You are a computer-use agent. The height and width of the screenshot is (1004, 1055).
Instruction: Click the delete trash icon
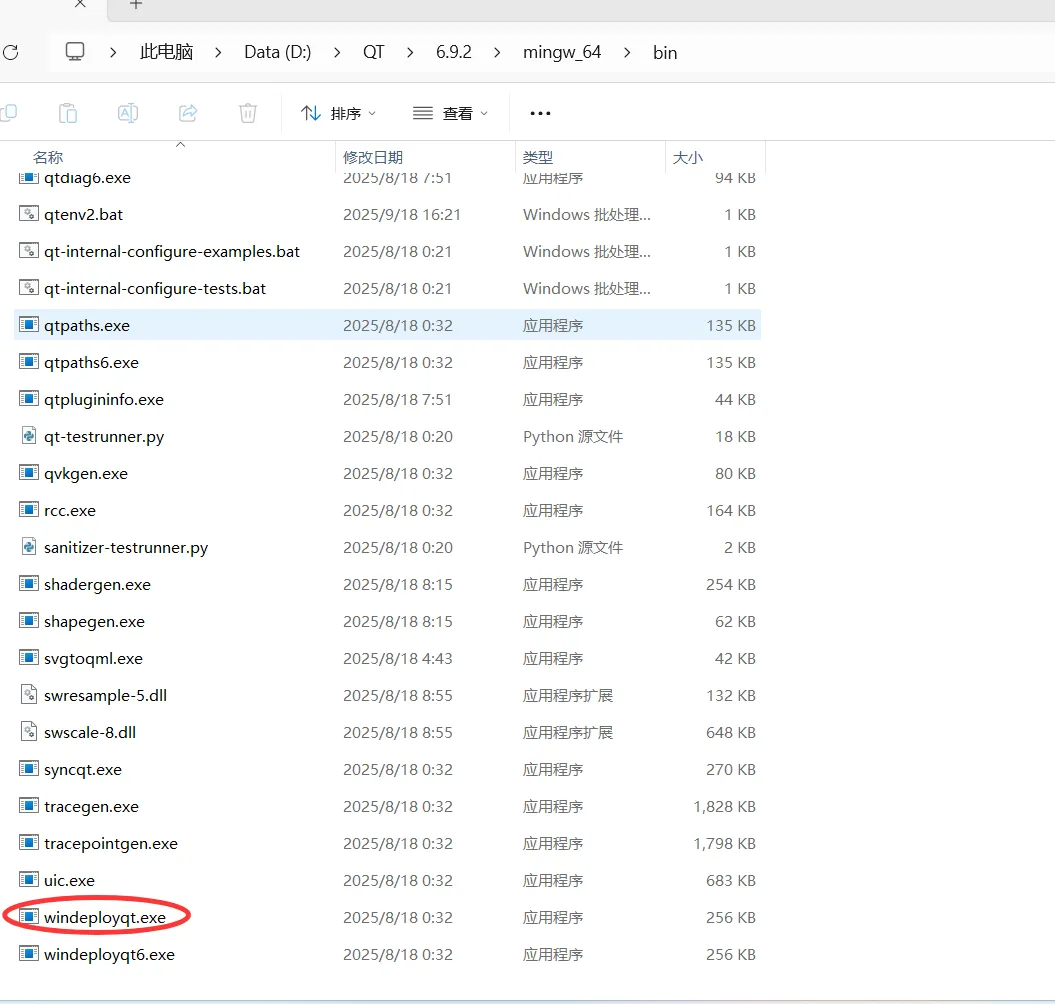coord(248,113)
